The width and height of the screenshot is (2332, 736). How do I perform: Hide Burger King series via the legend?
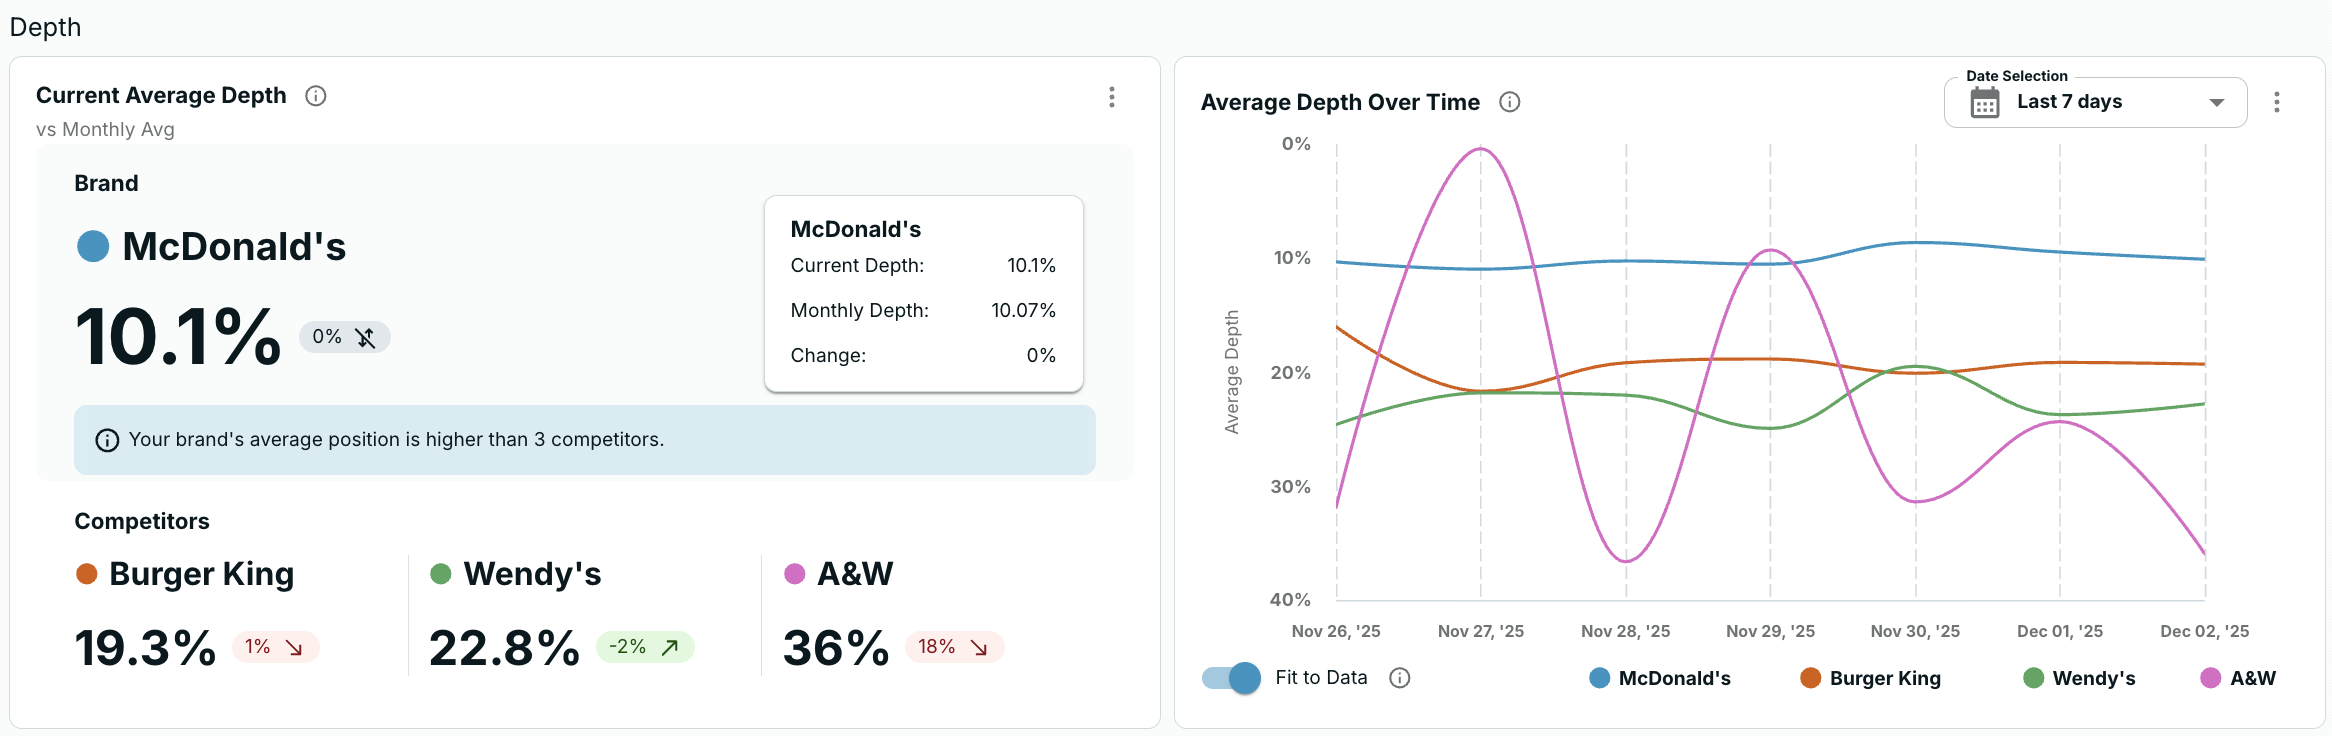[1871, 678]
